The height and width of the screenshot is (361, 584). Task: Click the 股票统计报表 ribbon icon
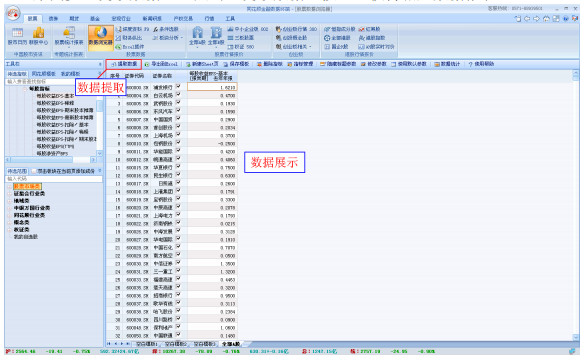[x=69, y=36]
